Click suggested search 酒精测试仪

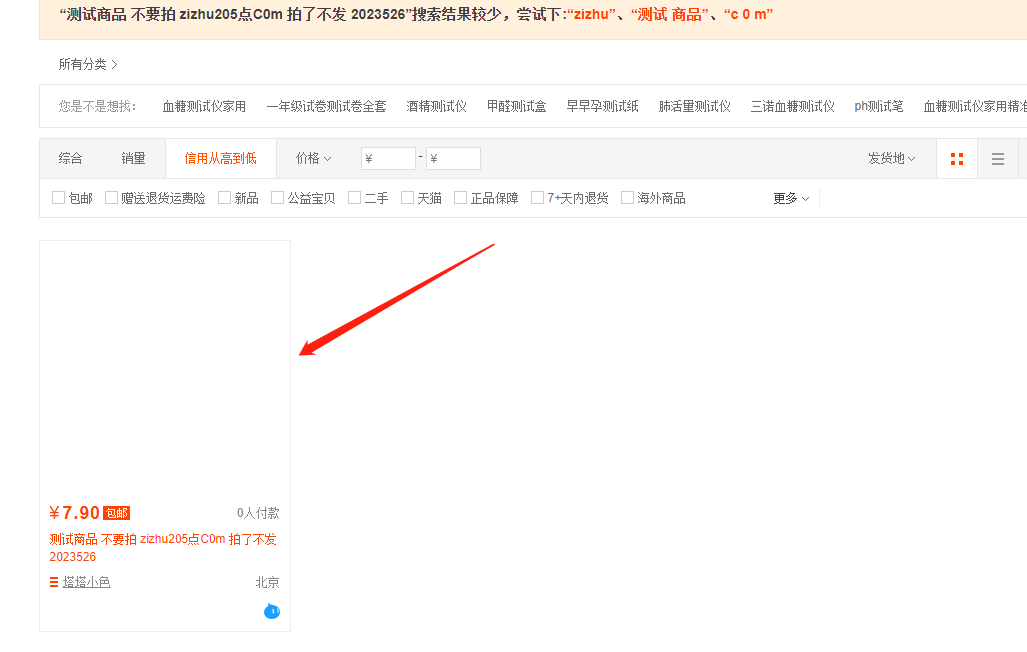pos(436,106)
